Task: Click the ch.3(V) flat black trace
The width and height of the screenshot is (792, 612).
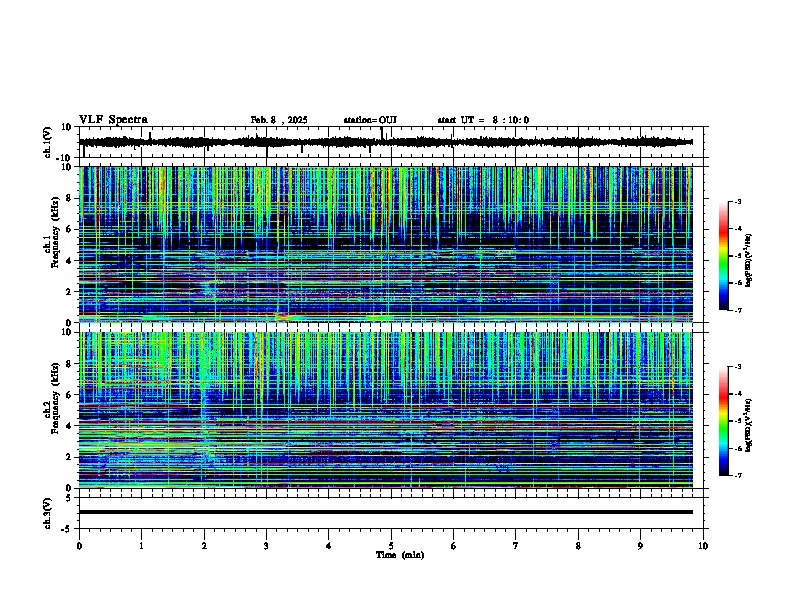Action: [386, 512]
